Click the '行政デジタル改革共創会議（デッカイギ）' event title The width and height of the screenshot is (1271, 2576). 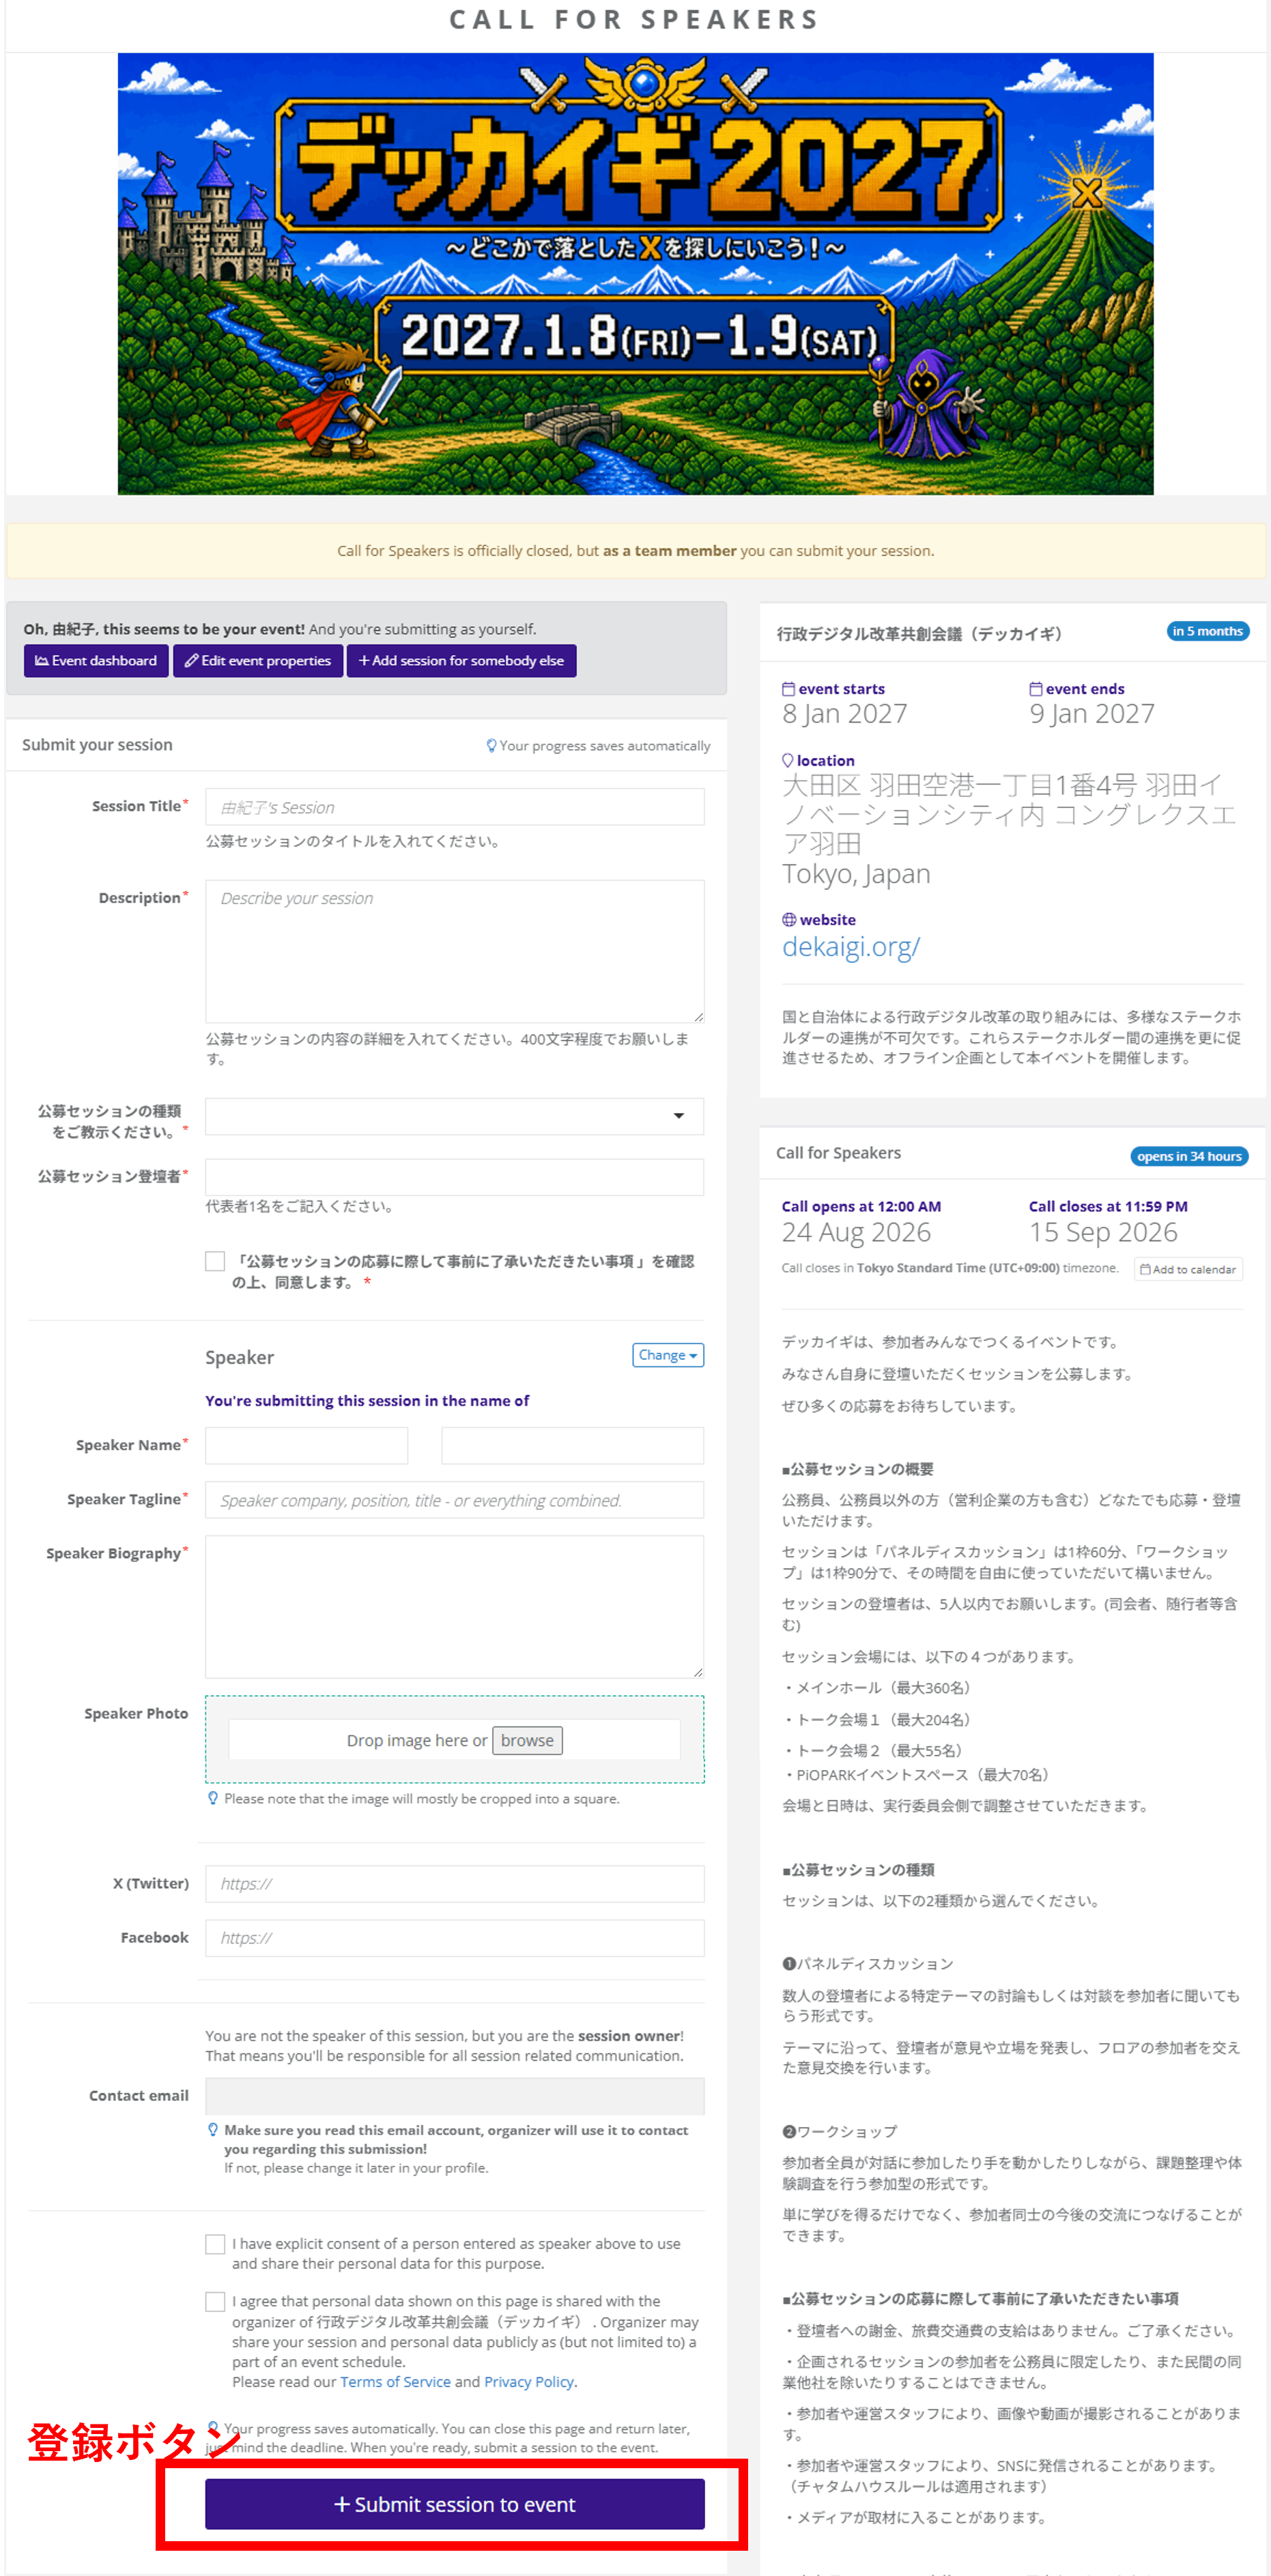click(919, 634)
